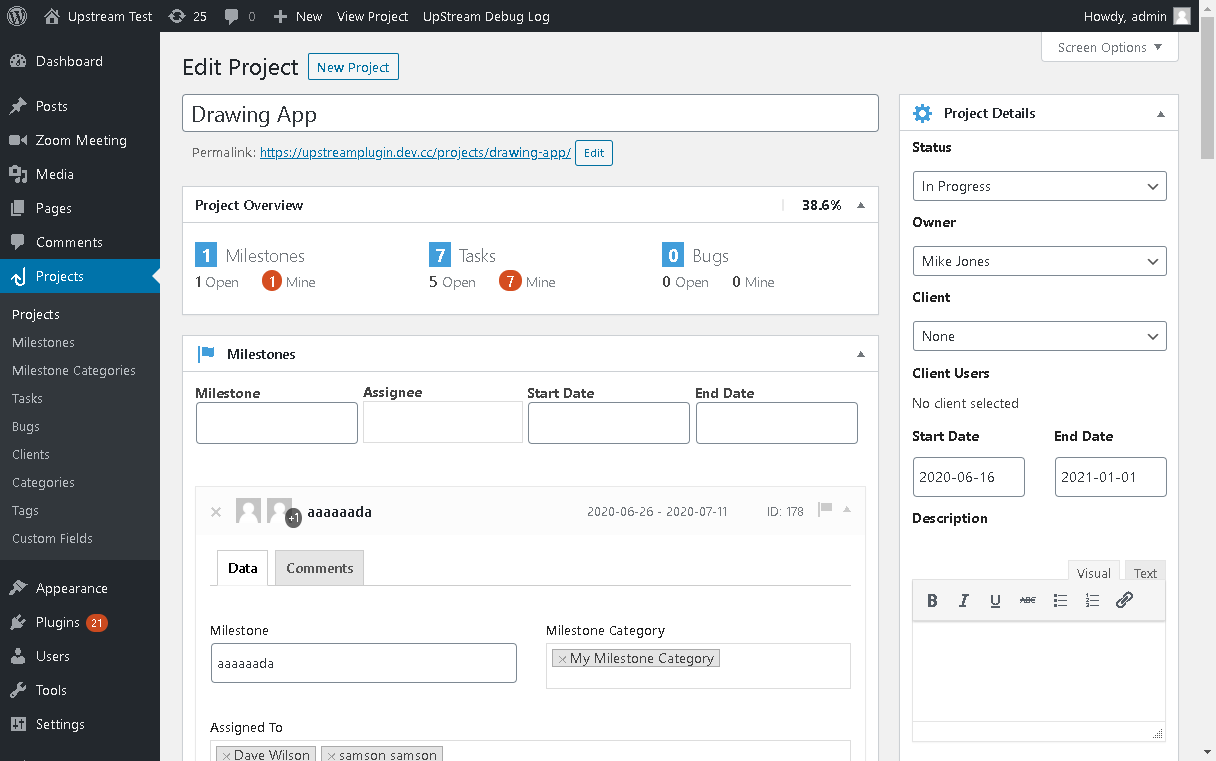1216x761 pixels.
Task: Open the Owner dropdown showing Mike Jones
Action: tap(1039, 261)
